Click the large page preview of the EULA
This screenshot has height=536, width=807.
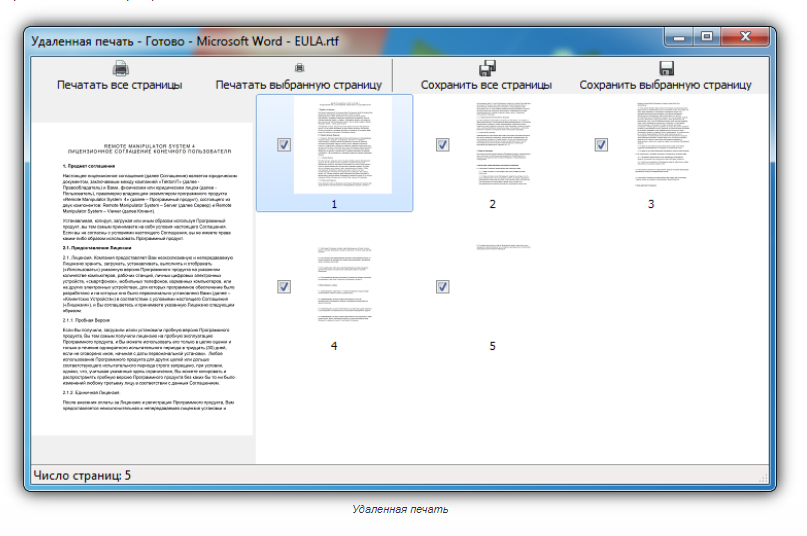[143, 279]
